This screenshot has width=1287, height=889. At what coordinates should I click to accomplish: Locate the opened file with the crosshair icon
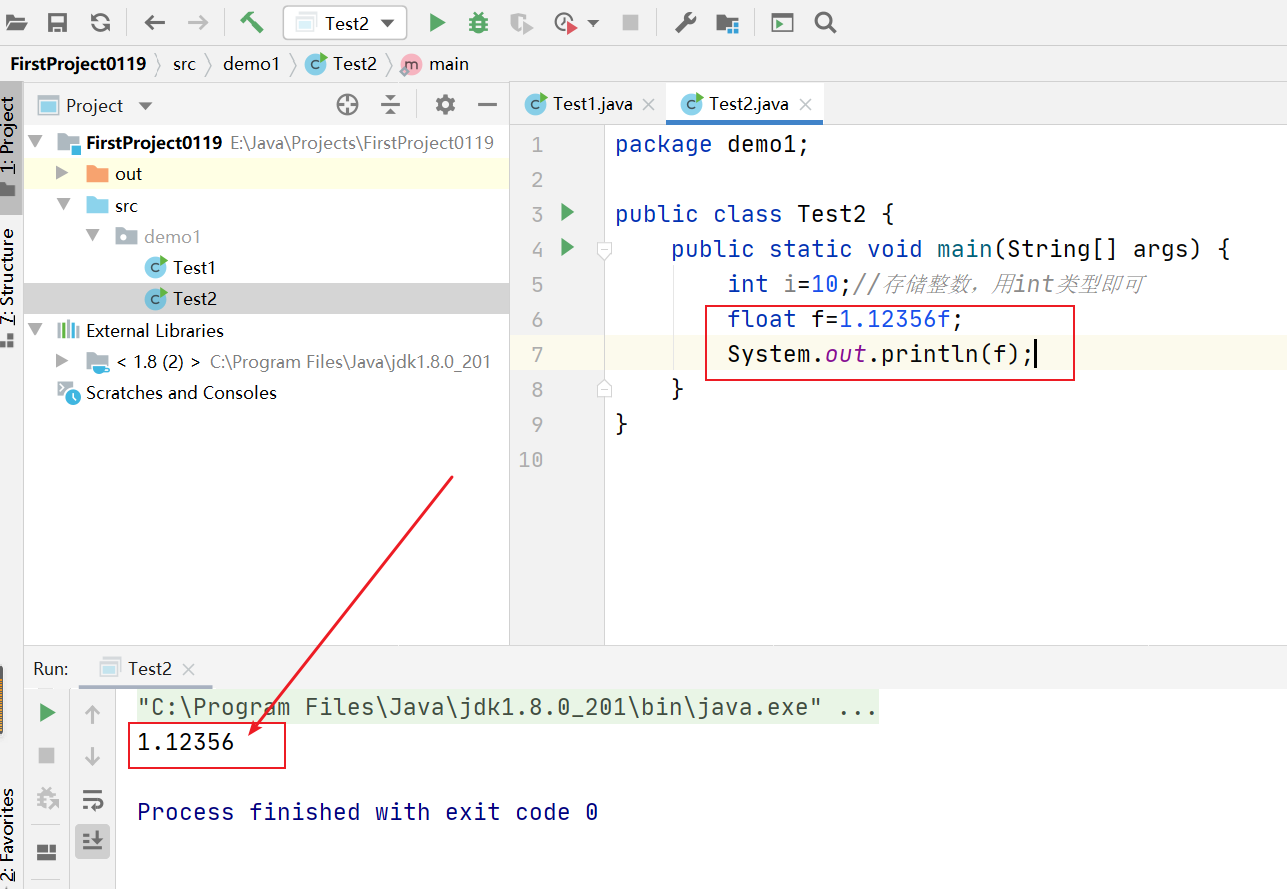click(x=347, y=105)
